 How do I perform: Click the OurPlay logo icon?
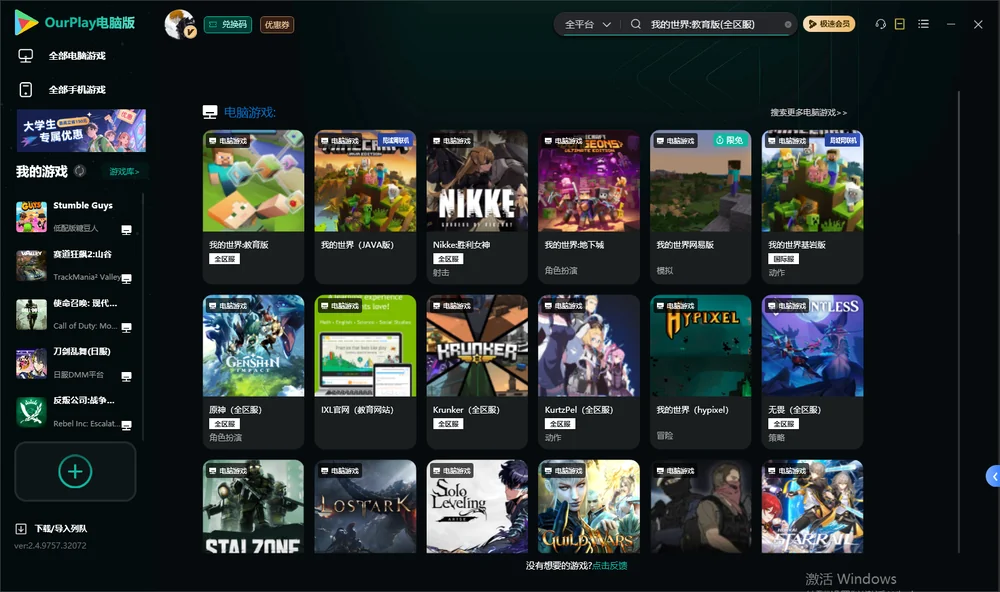pyautogui.click(x=26, y=22)
